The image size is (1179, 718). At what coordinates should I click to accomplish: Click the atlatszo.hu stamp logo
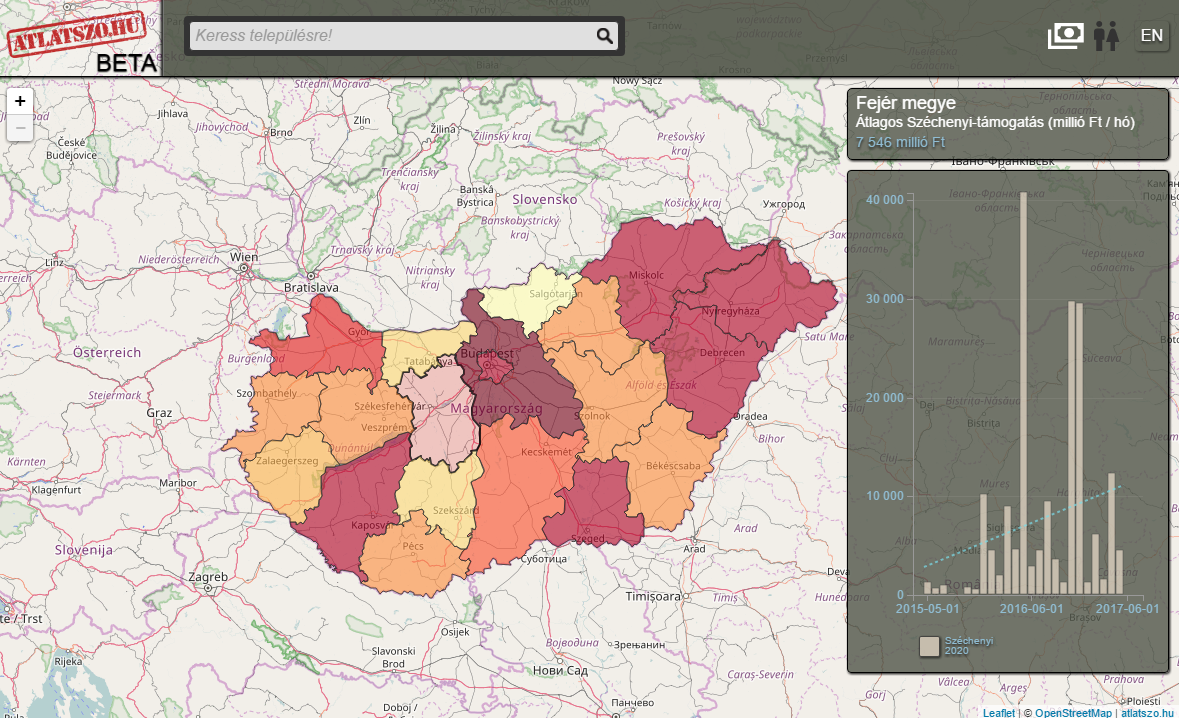(78, 34)
